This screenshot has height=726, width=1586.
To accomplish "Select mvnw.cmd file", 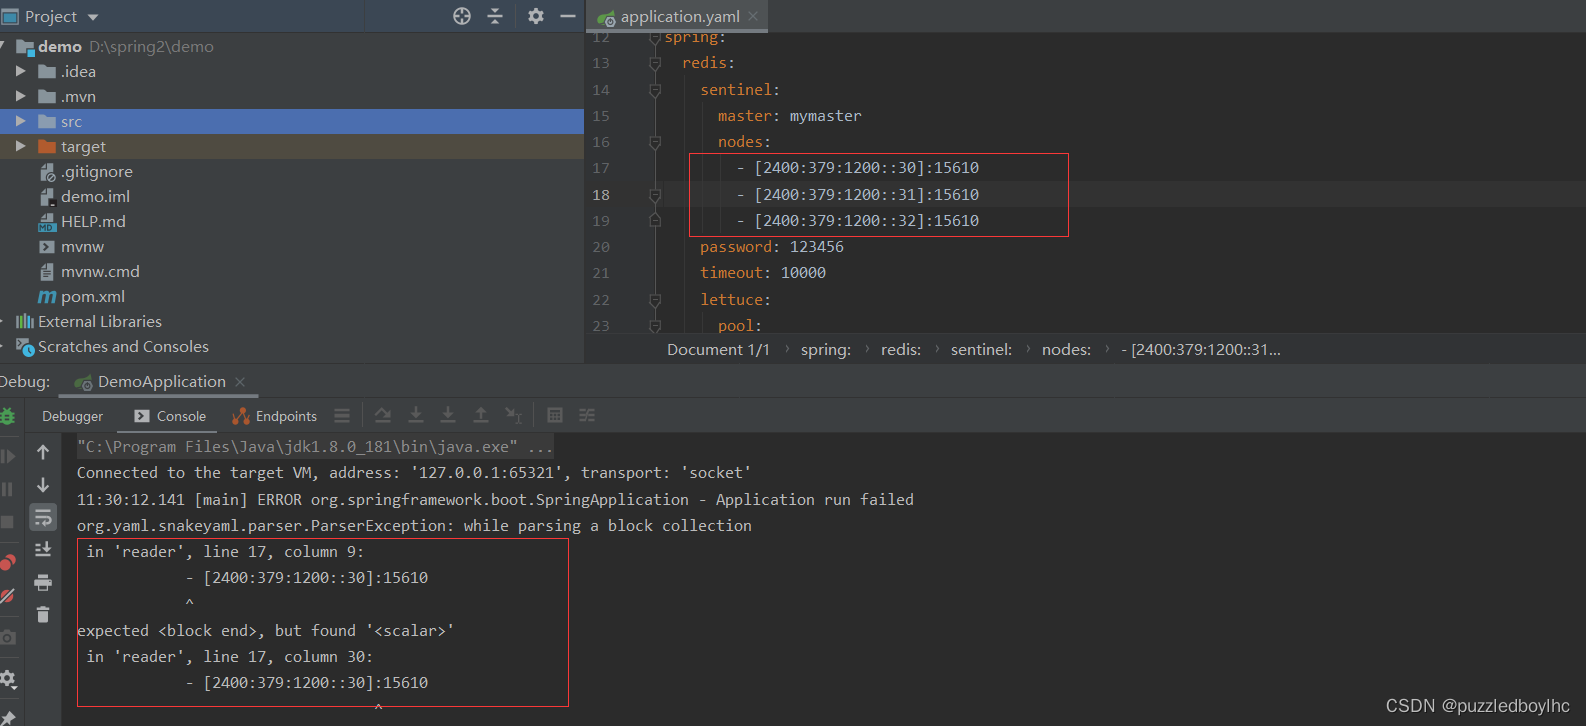I will pos(100,271).
